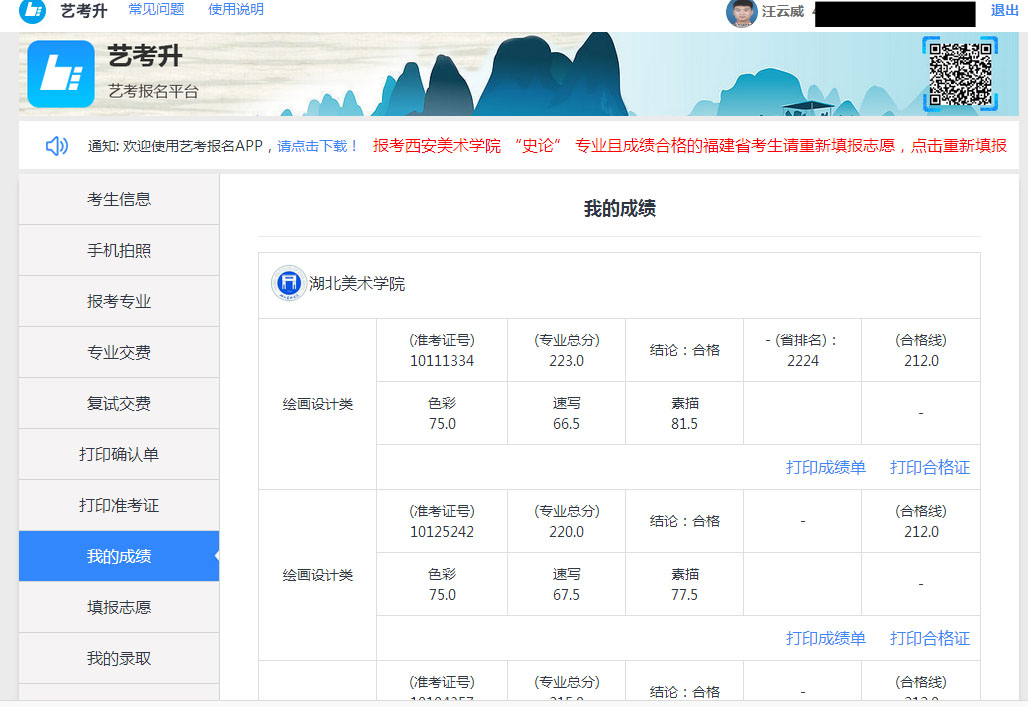Select 我的成绩 in the sidebar
The height and width of the screenshot is (707, 1028).
[x=119, y=556]
